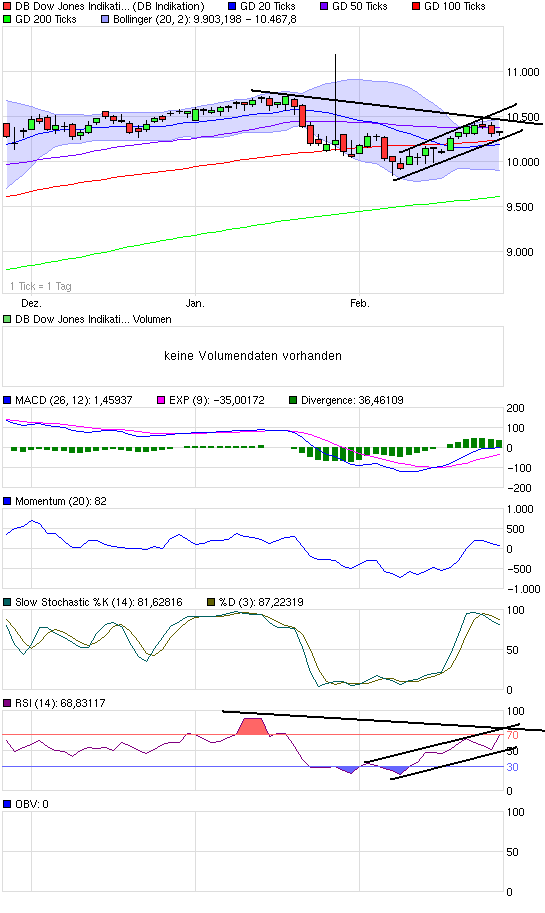This screenshot has height=913, width=545.
Task: Click the purple GD 50 Ticks swatch
Action: tap(324, 6)
